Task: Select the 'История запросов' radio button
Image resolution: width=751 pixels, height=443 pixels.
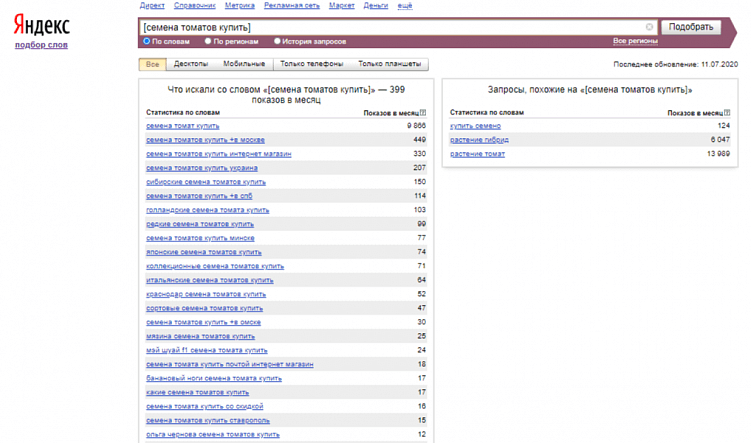Action: (277, 41)
